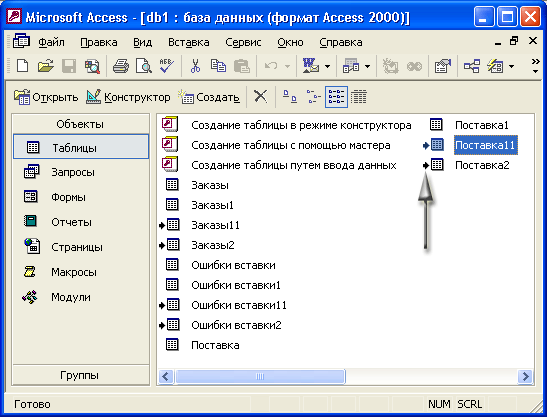Switch to Large Icons view
Viewport: 547px width, 417px height.
click(x=290, y=96)
